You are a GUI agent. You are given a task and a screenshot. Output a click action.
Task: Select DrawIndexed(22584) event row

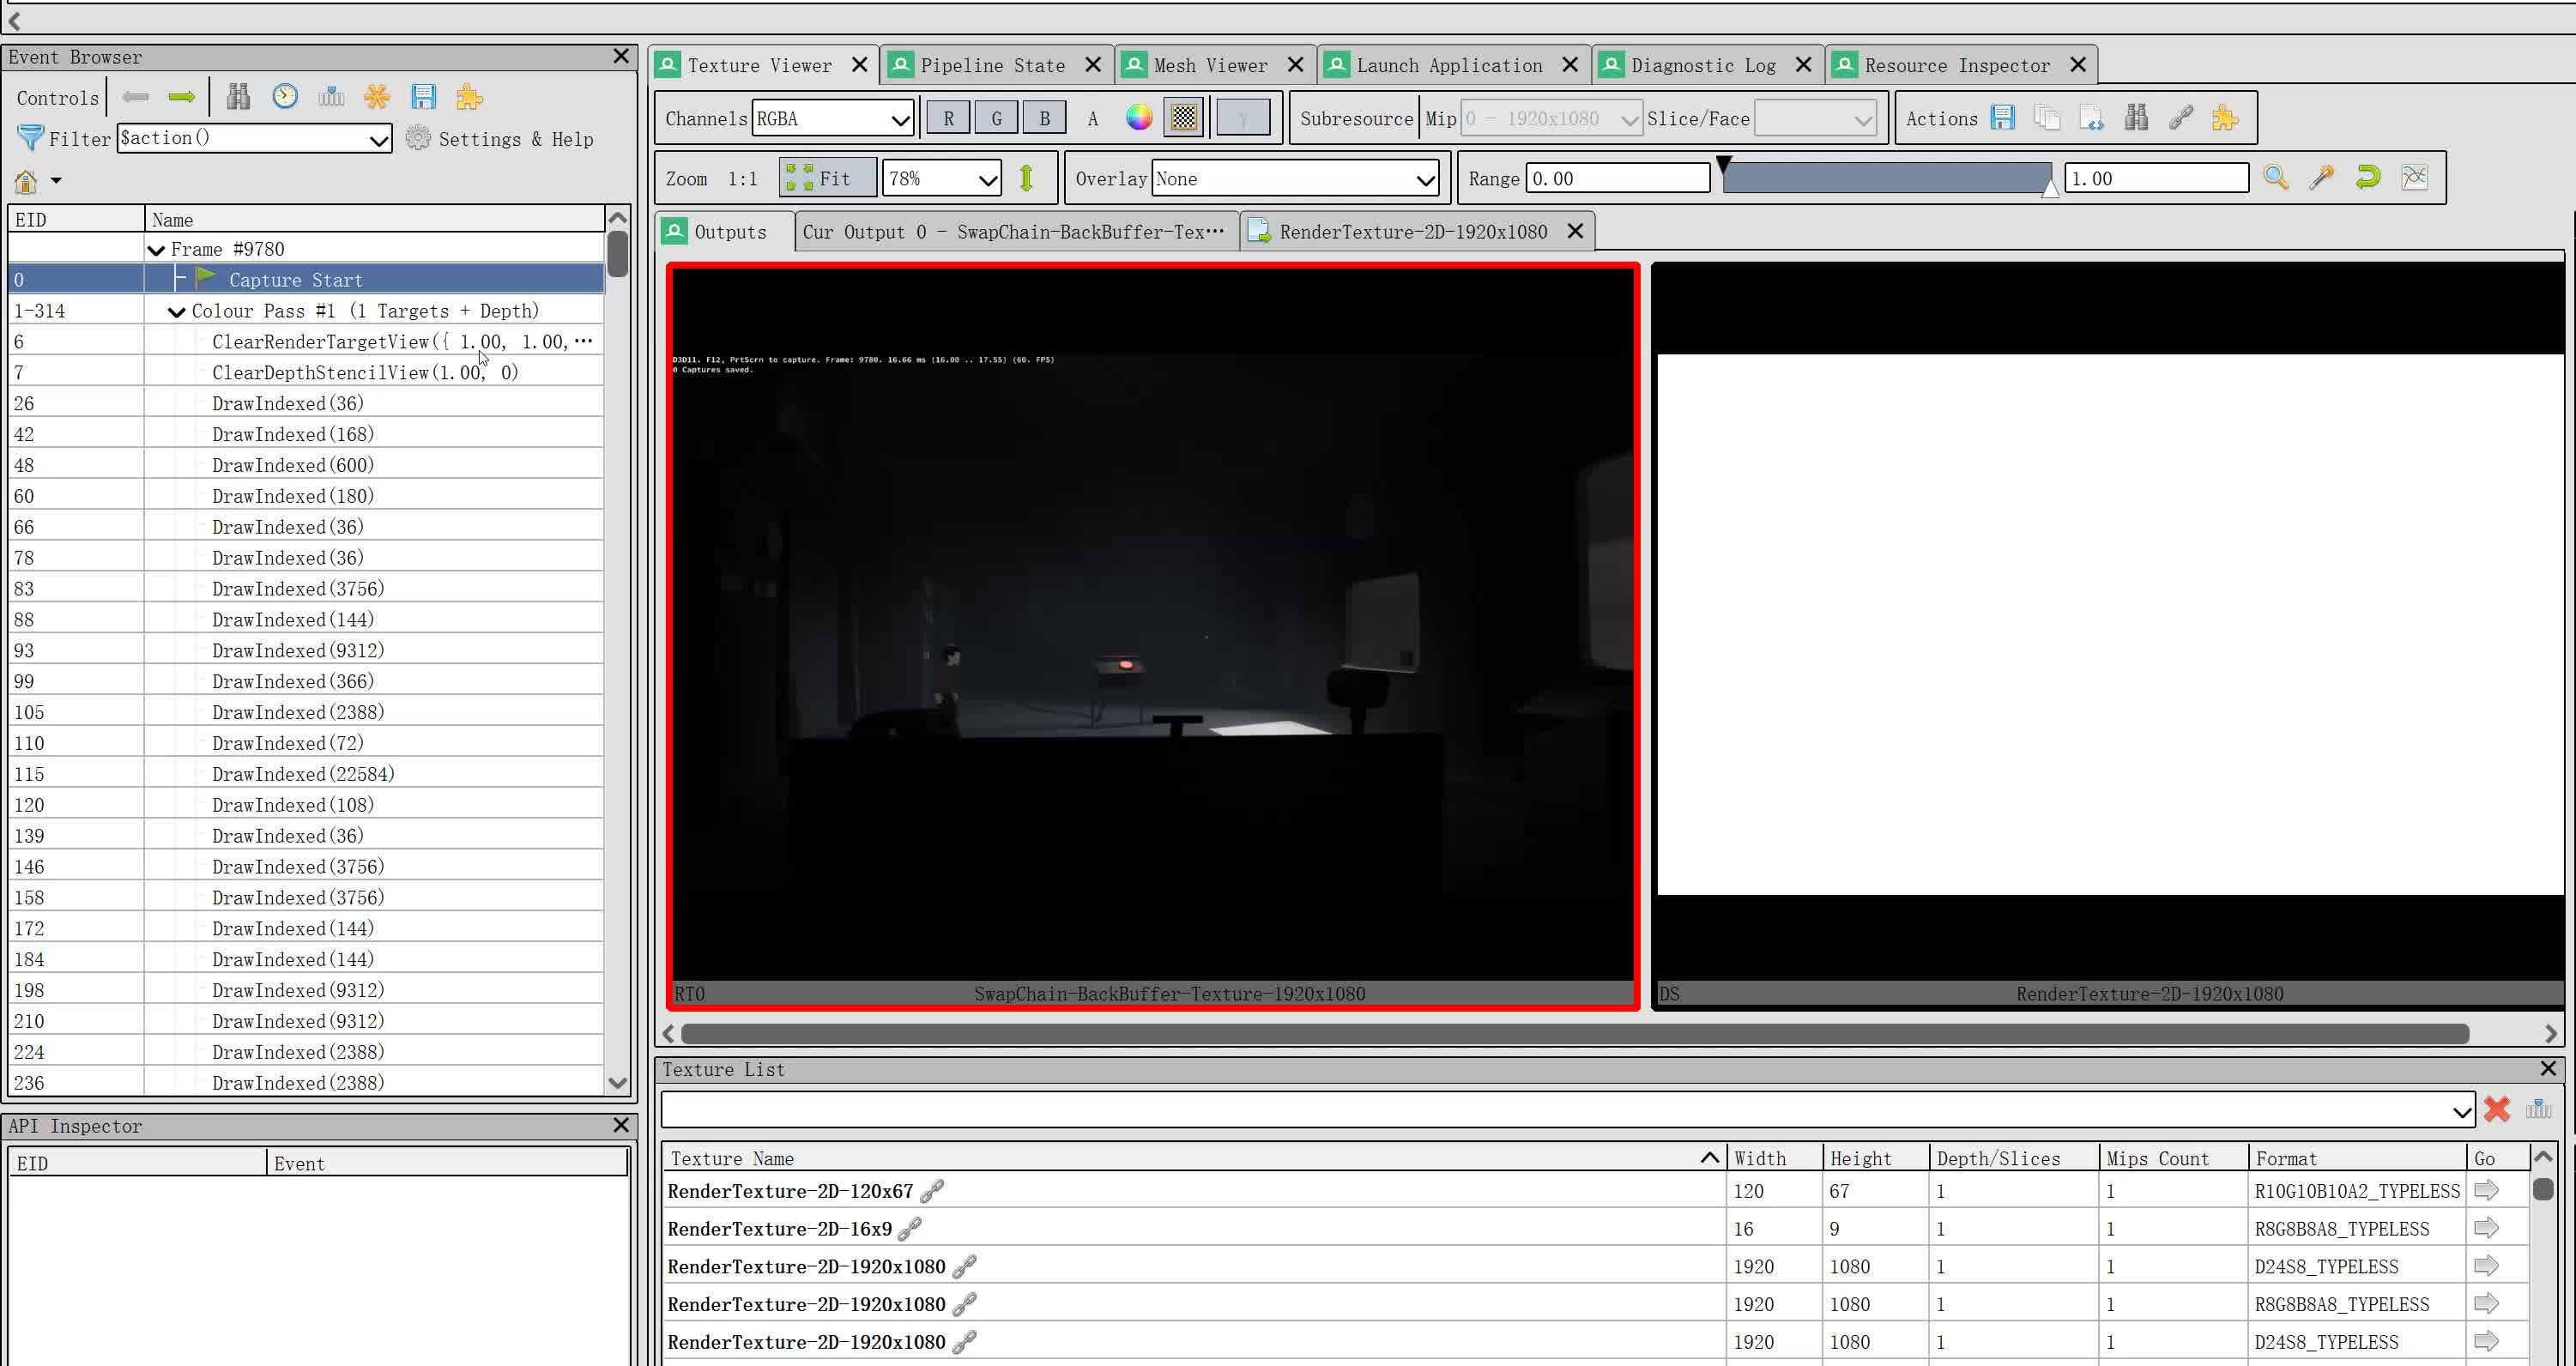[x=303, y=774]
